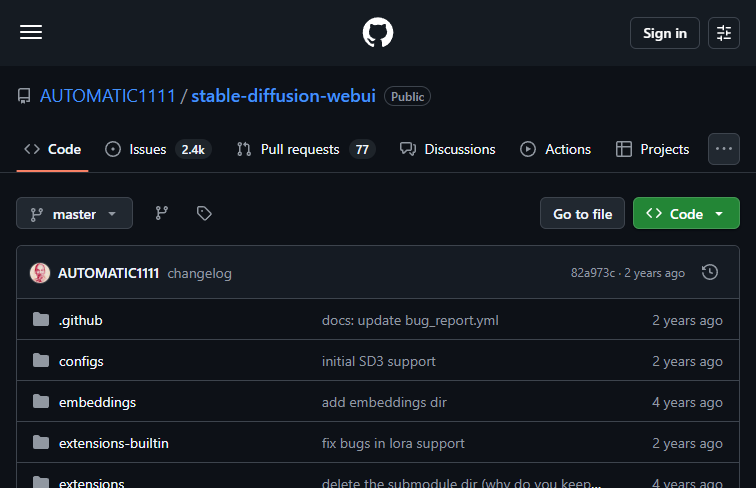Viewport: 756px width, 488px height.
Task: Open commit hash 82a973c
Action: 593,273
